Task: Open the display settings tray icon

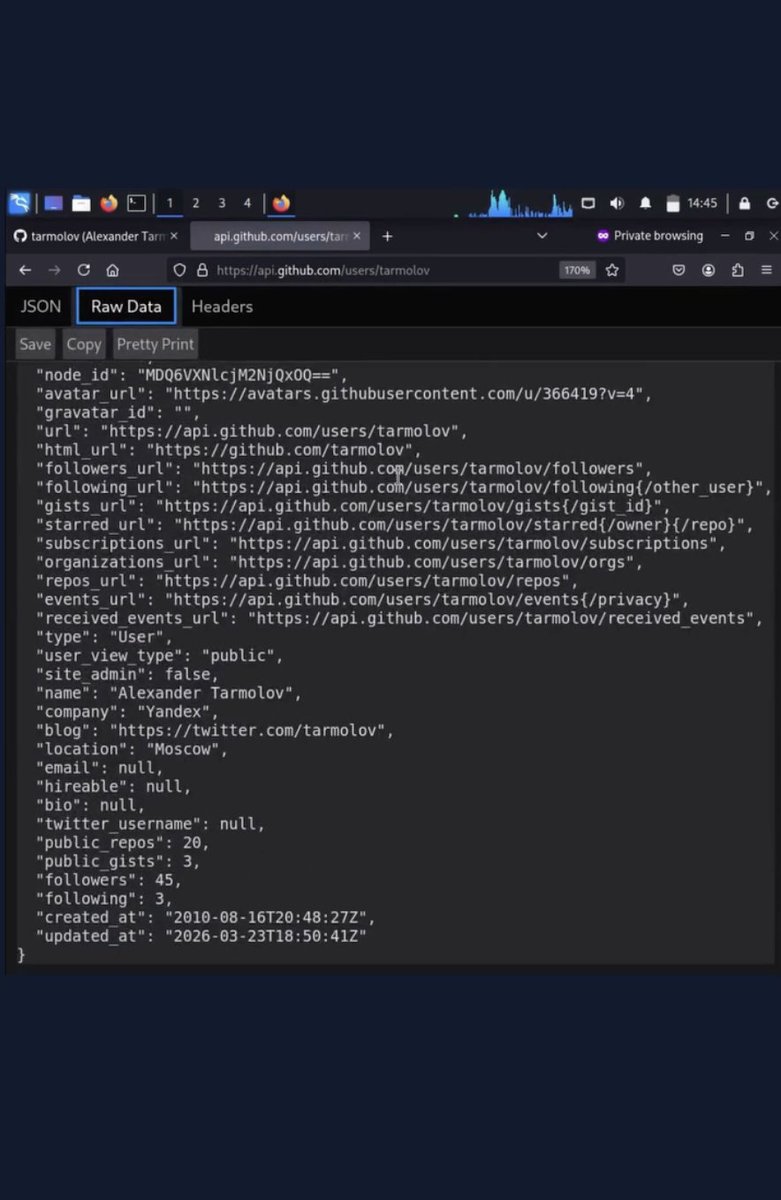Action: coord(588,203)
